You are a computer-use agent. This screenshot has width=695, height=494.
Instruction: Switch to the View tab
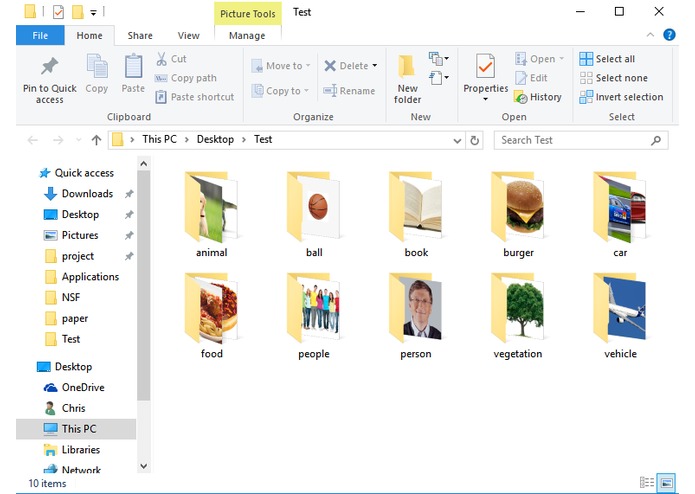[x=188, y=35]
